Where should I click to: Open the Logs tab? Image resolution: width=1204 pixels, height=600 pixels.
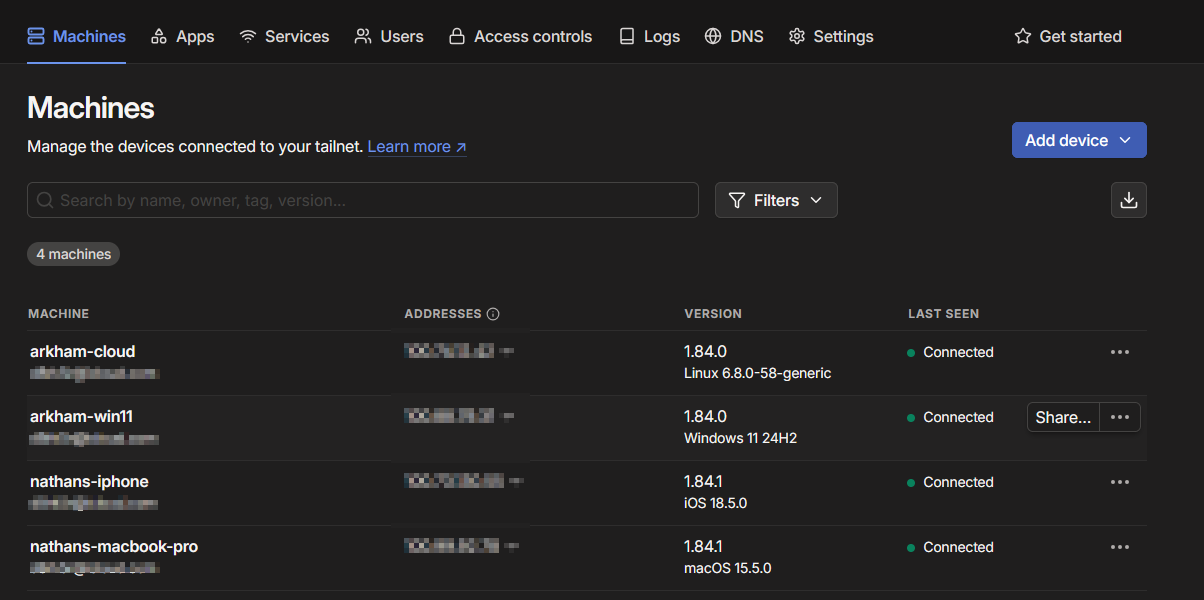649,36
